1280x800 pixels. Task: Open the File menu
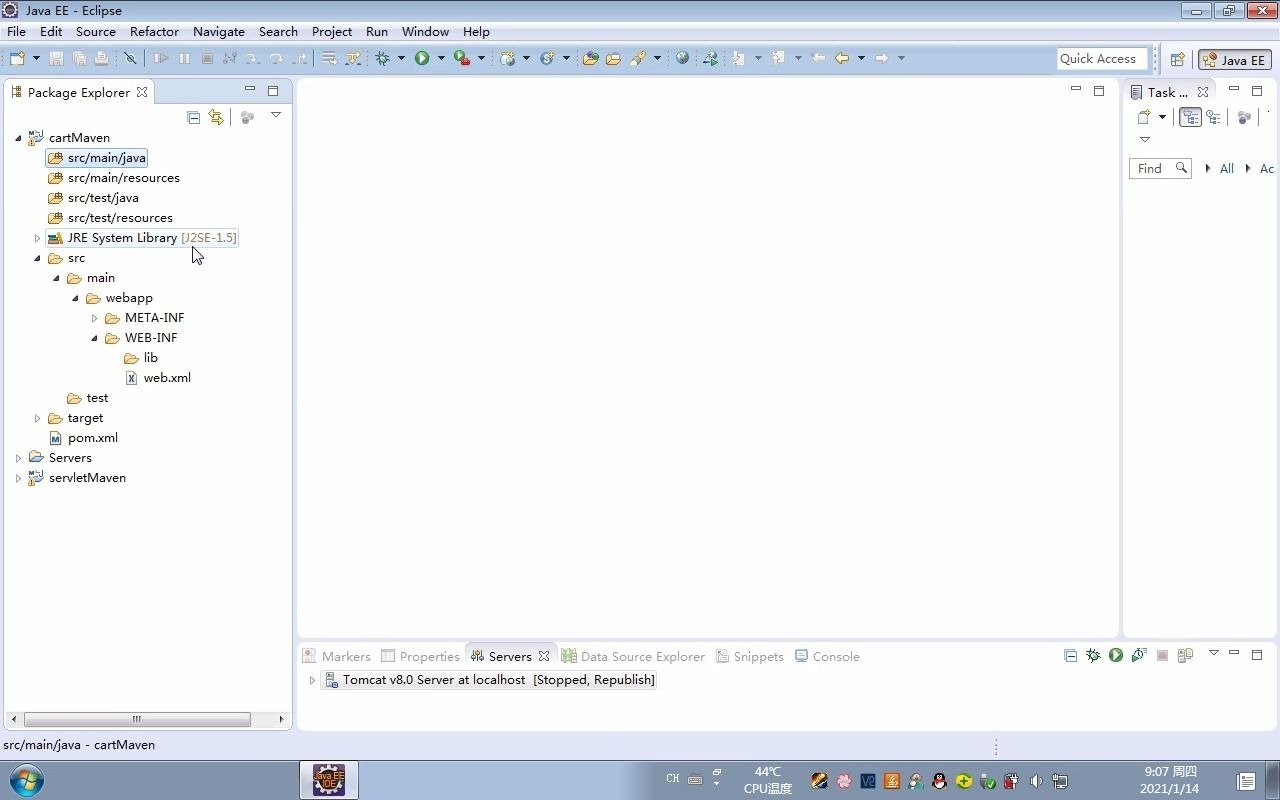pos(17,31)
